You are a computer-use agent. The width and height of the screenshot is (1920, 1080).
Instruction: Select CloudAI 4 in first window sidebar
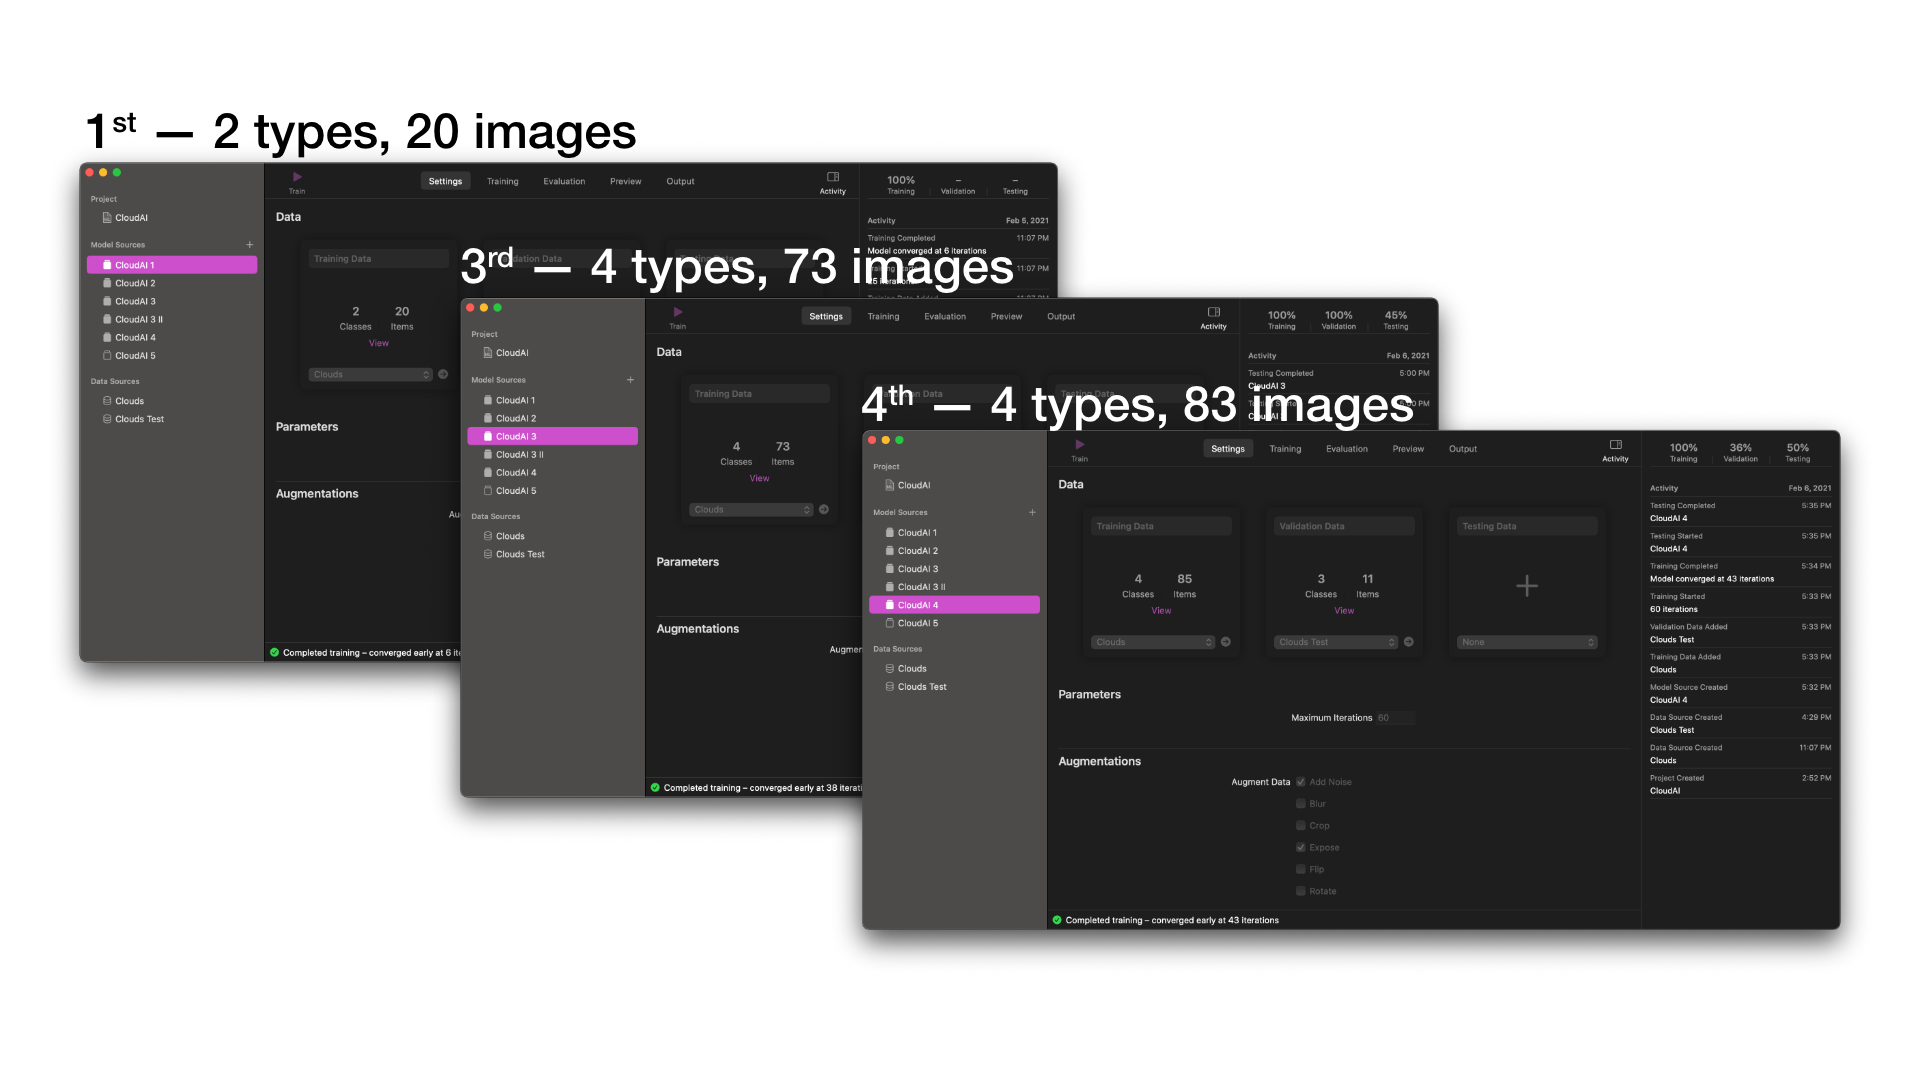[172, 337]
